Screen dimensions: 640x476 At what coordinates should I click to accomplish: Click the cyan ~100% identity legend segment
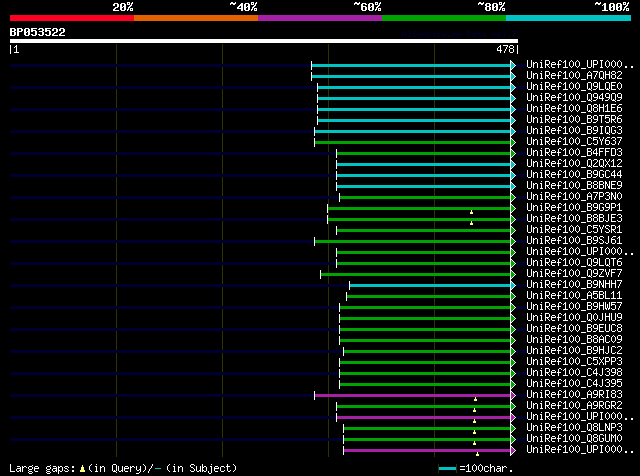569,18
